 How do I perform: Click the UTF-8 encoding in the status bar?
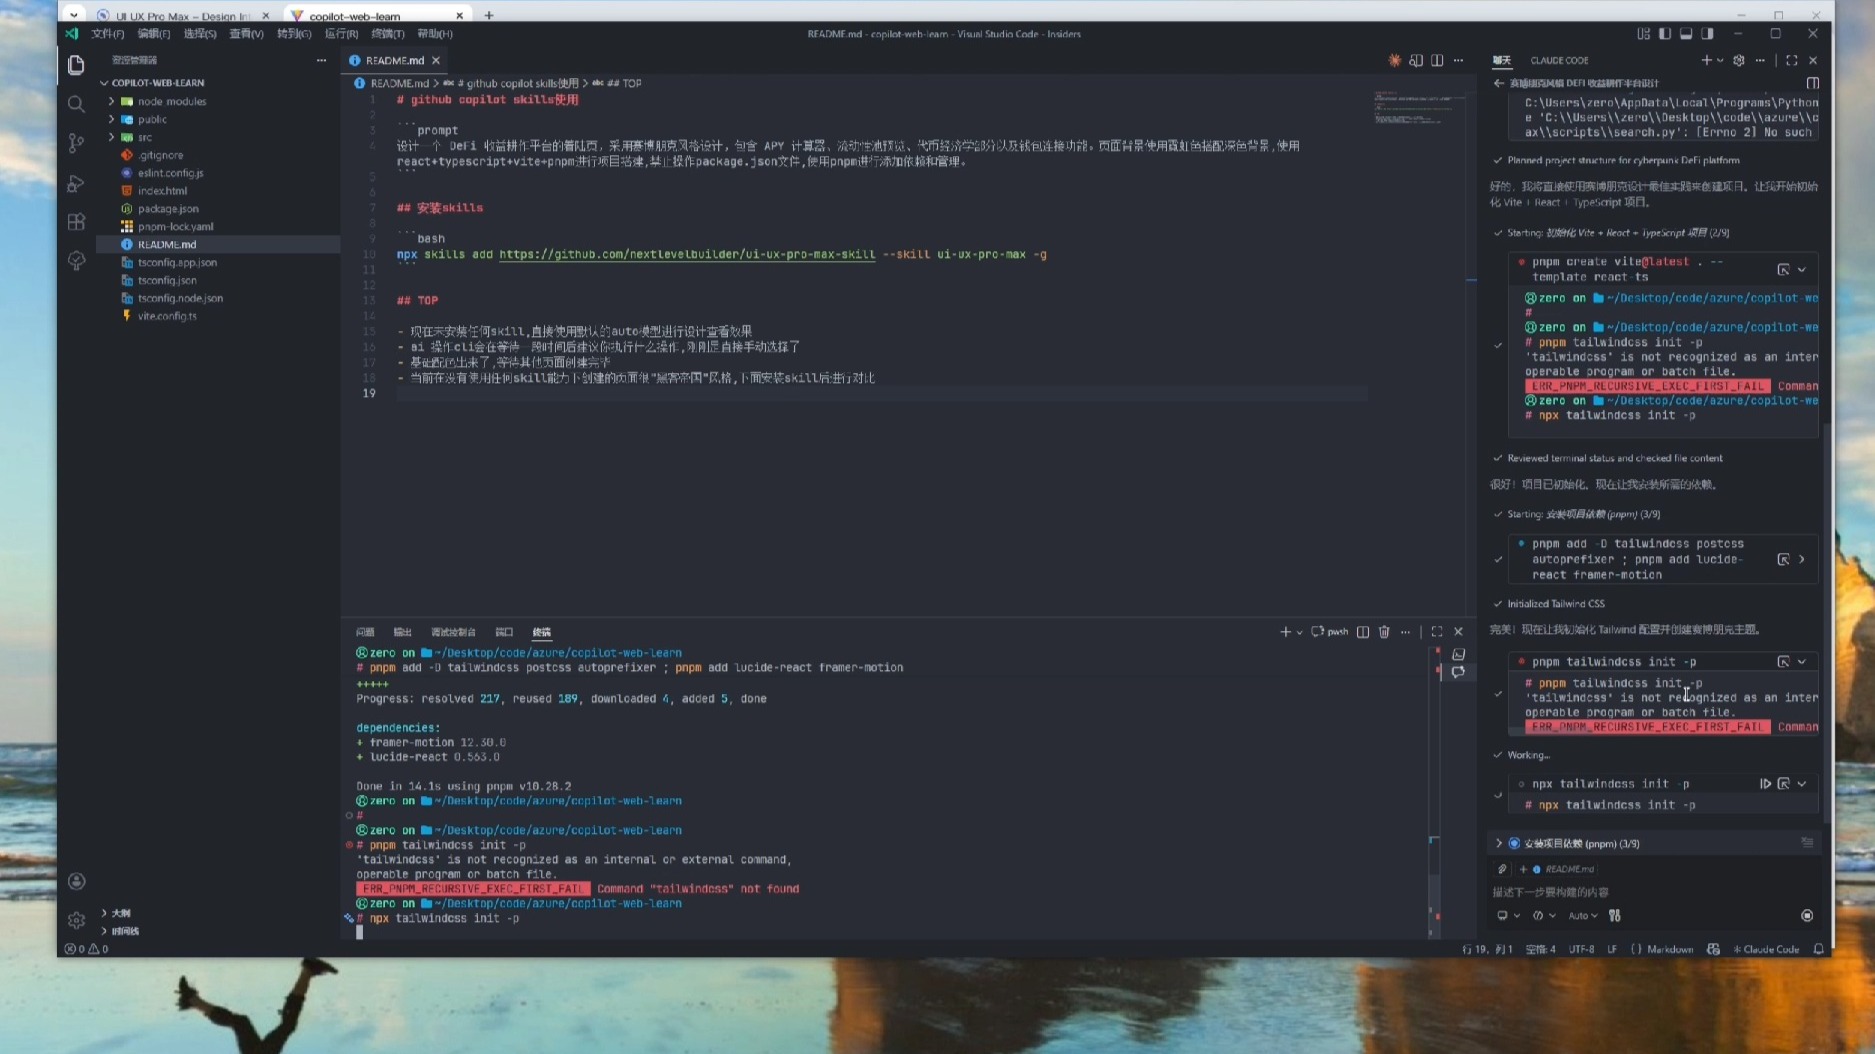point(1581,949)
